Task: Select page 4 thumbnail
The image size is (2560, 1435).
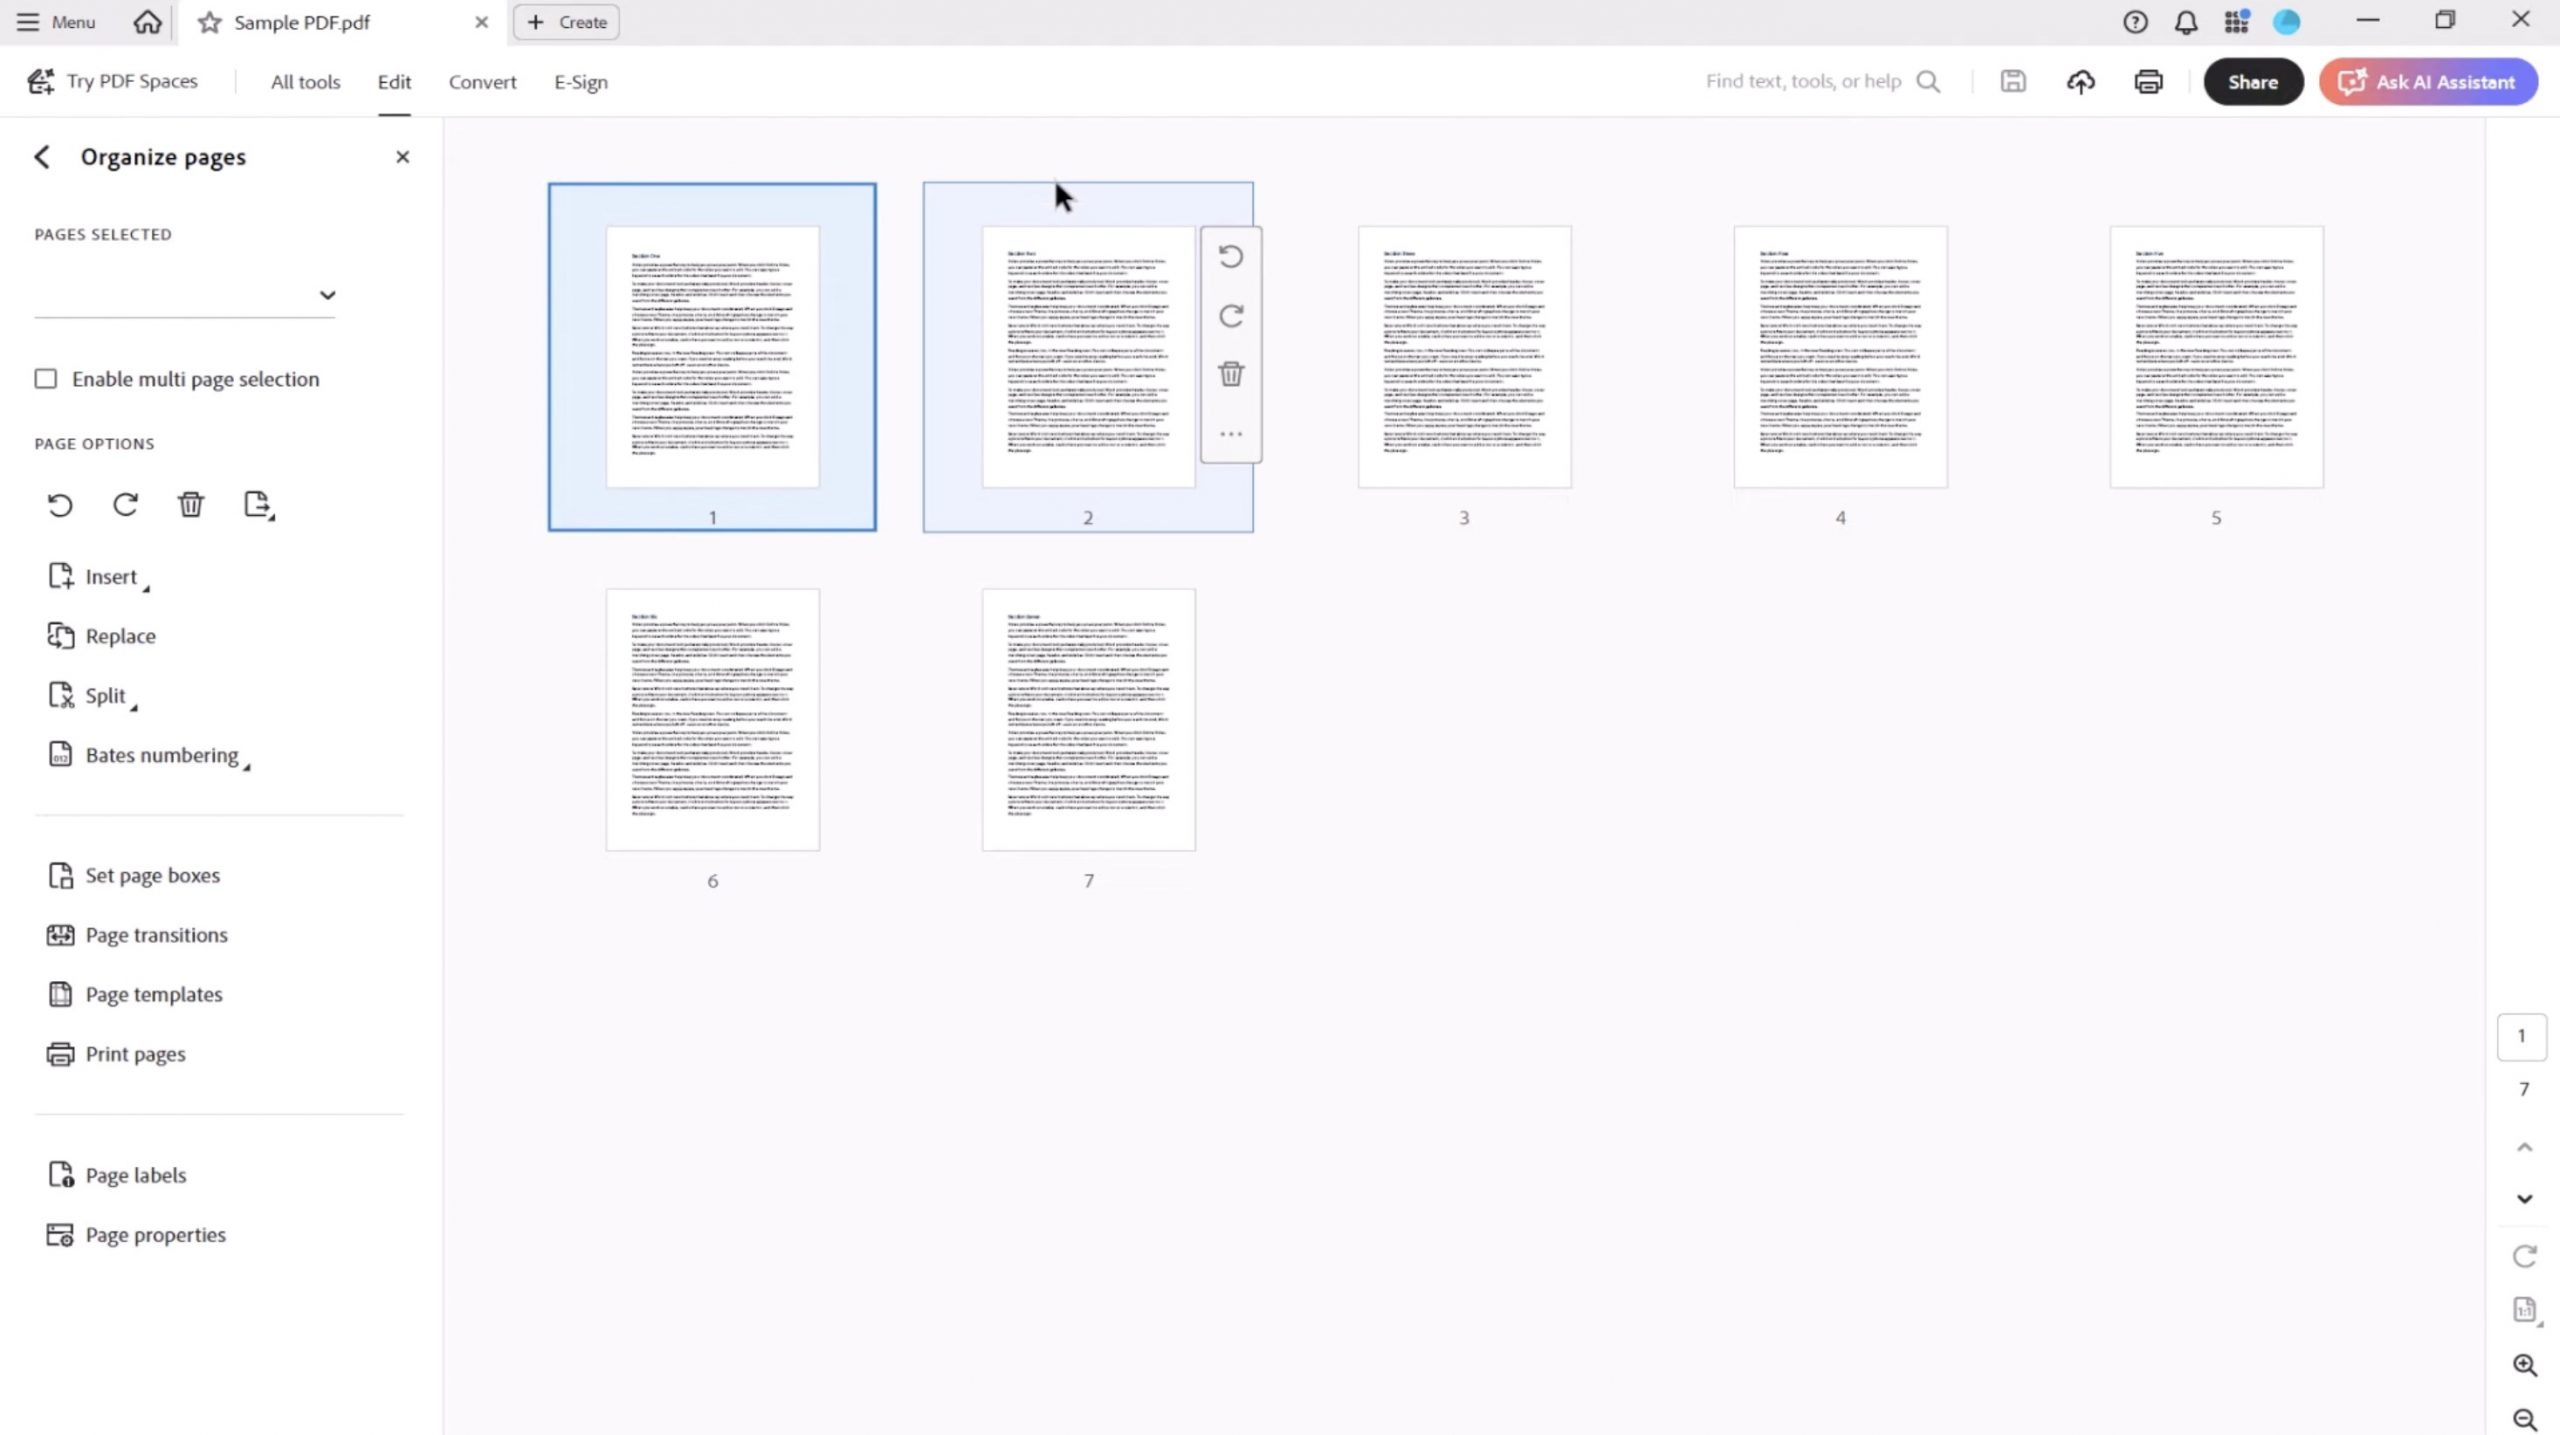Action: click(1840, 357)
